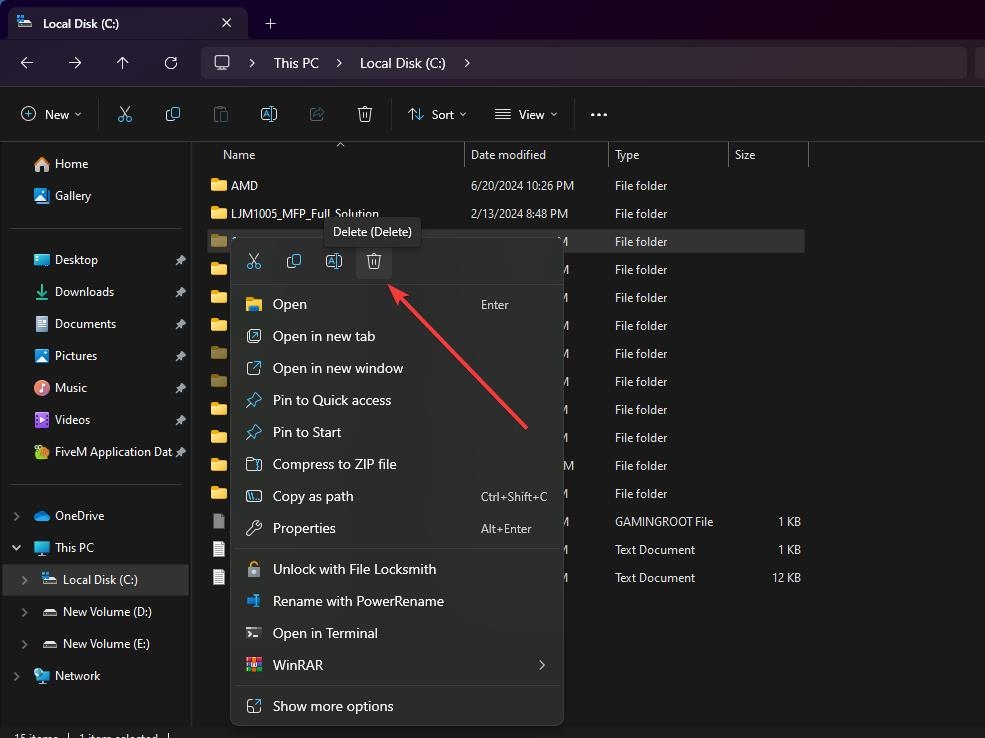This screenshot has width=985, height=738.
Task: Click This PC in the address bar
Action: (x=296, y=63)
